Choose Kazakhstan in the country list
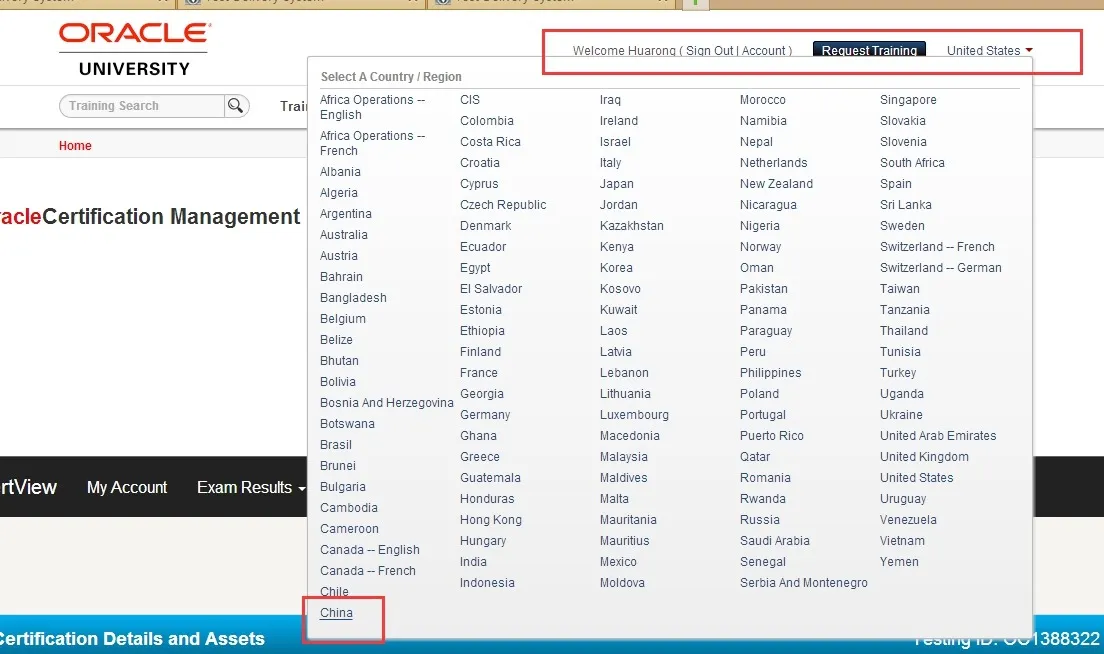The height and width of the screenshot is (654, 1104). click(x=632, y=226)
